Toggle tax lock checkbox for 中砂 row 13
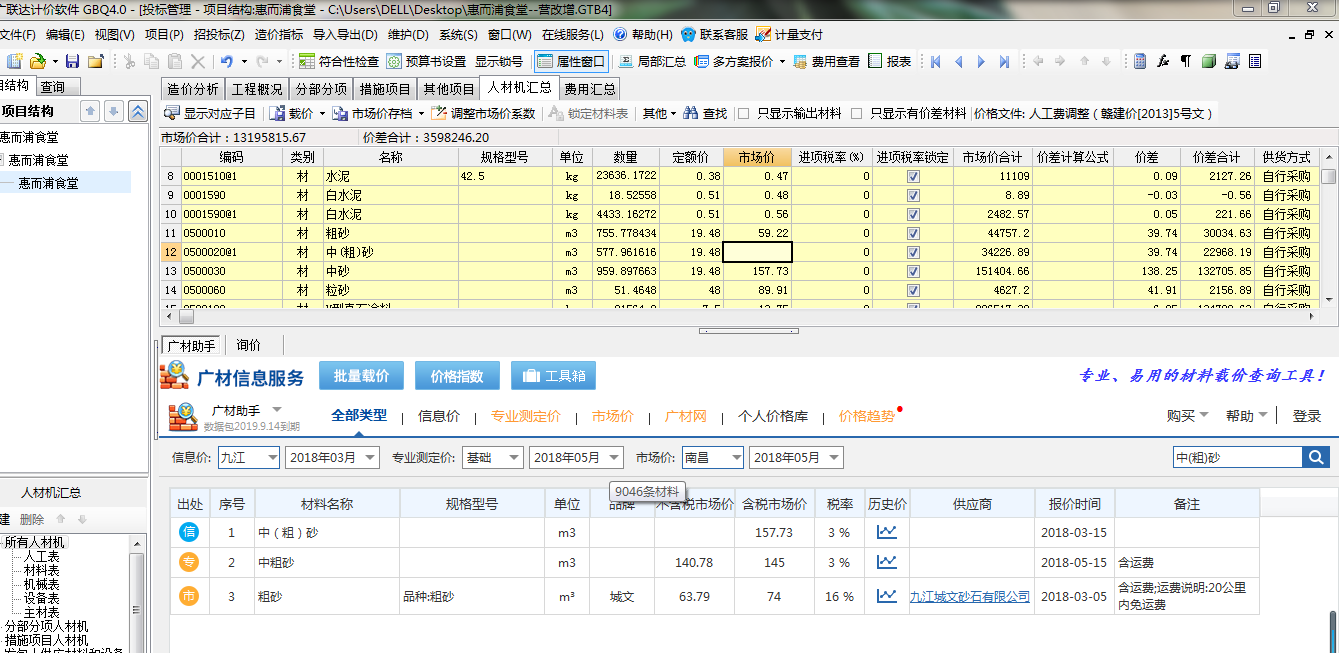This screenshot has width=1339, height=653. point(913,271)
